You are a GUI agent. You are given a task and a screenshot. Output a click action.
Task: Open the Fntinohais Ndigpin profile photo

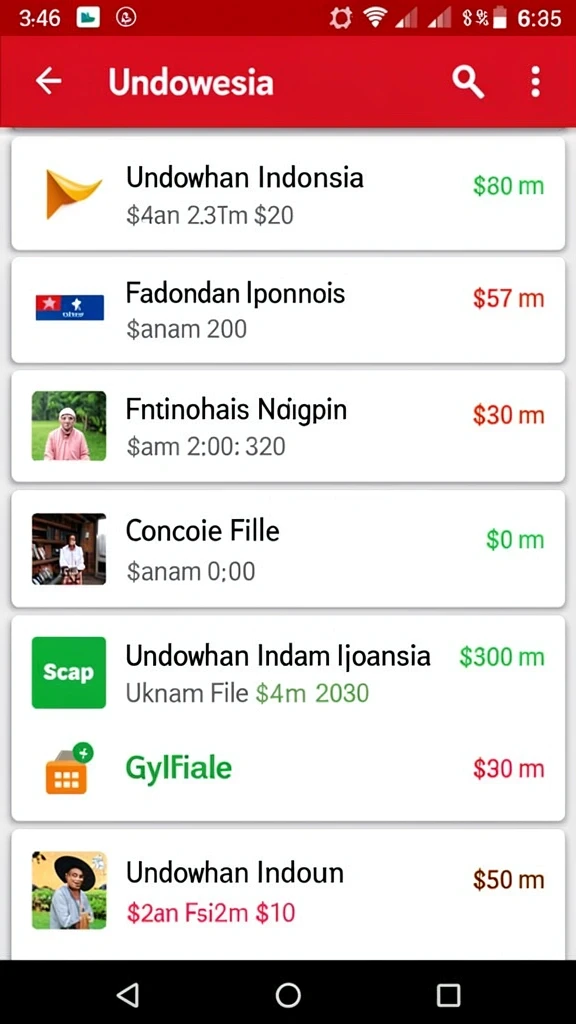pyautogui.click(x=69, y=426)
